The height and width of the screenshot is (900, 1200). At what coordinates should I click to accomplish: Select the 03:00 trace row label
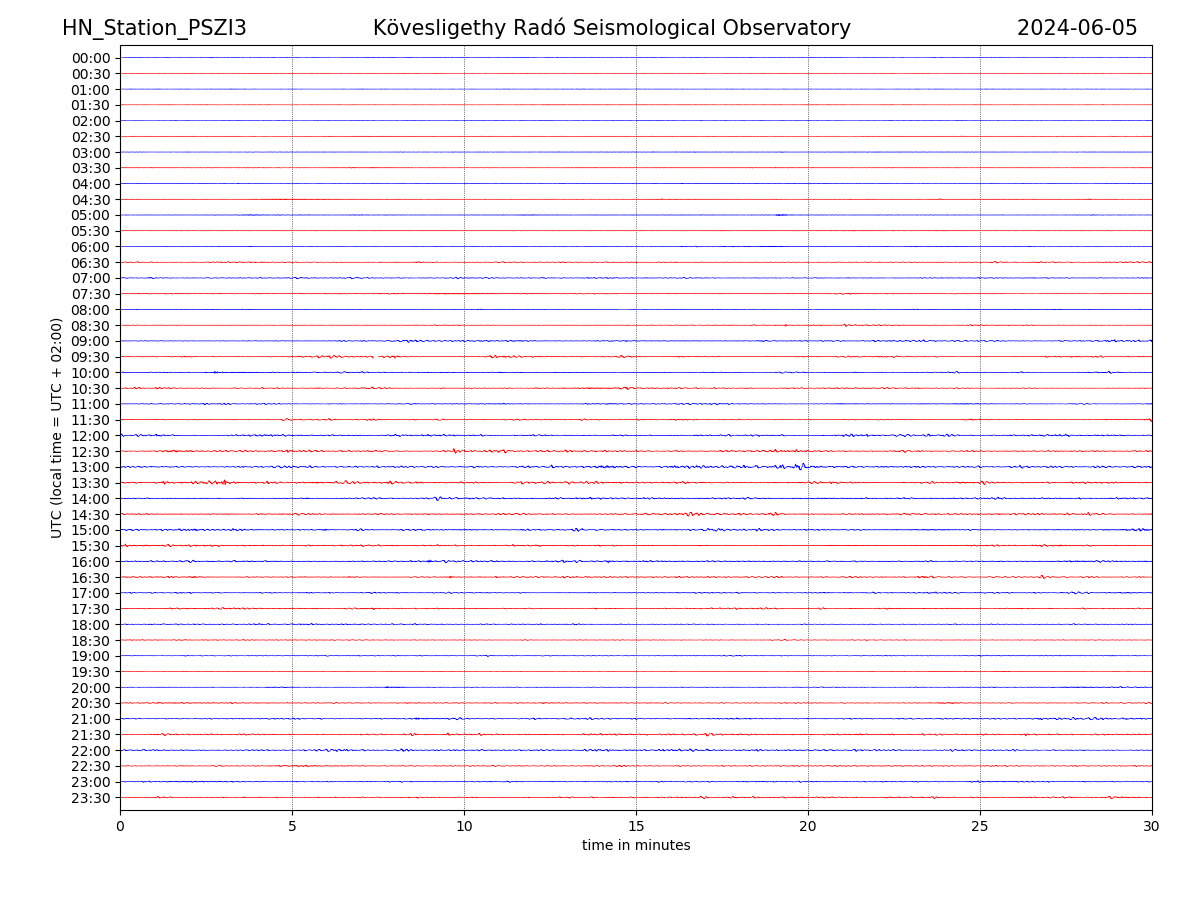click(x=90, y=152)
